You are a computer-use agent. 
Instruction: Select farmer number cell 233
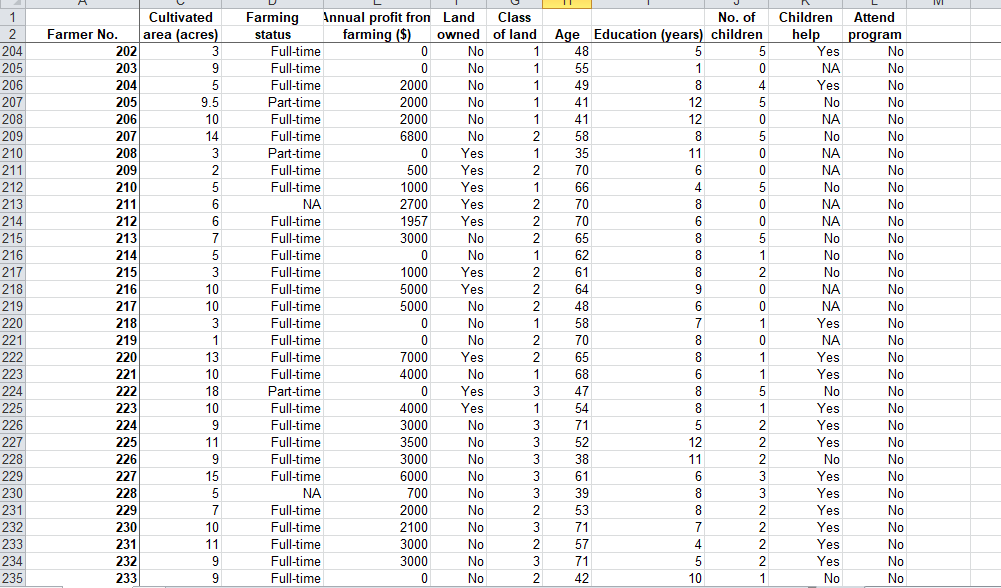click(x=82, y=578)
